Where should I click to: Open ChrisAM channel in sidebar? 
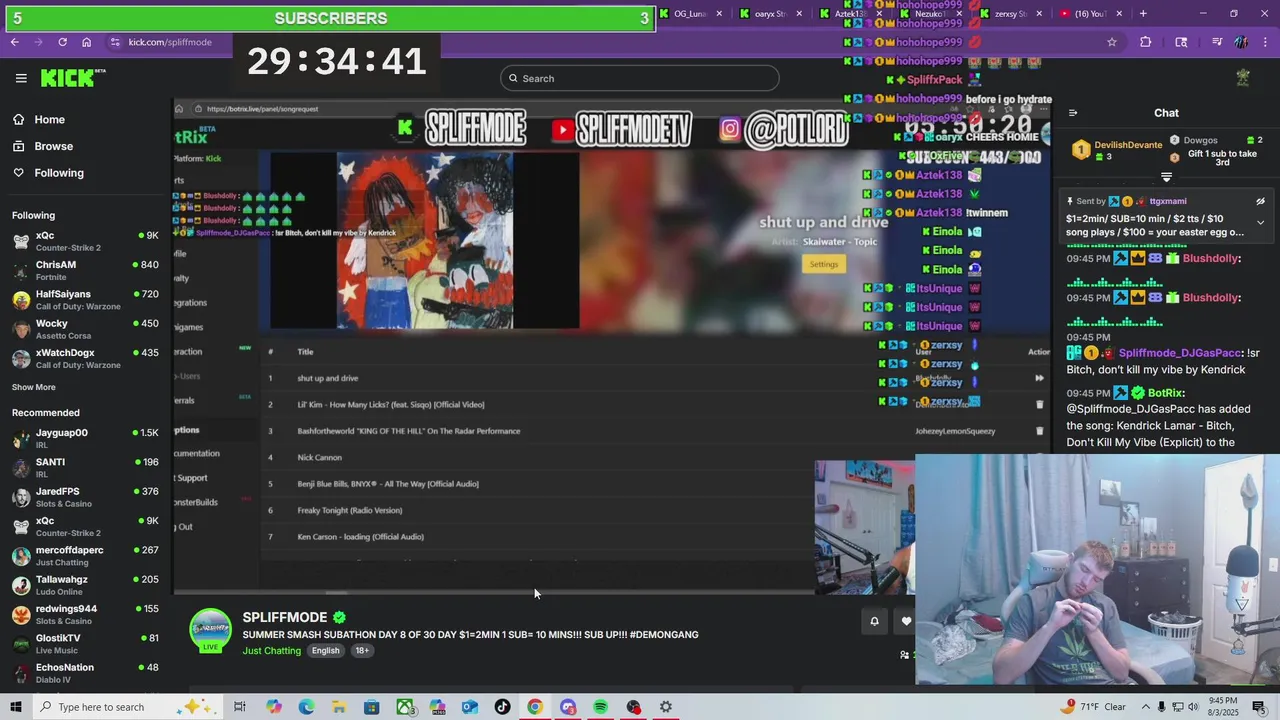86,270
